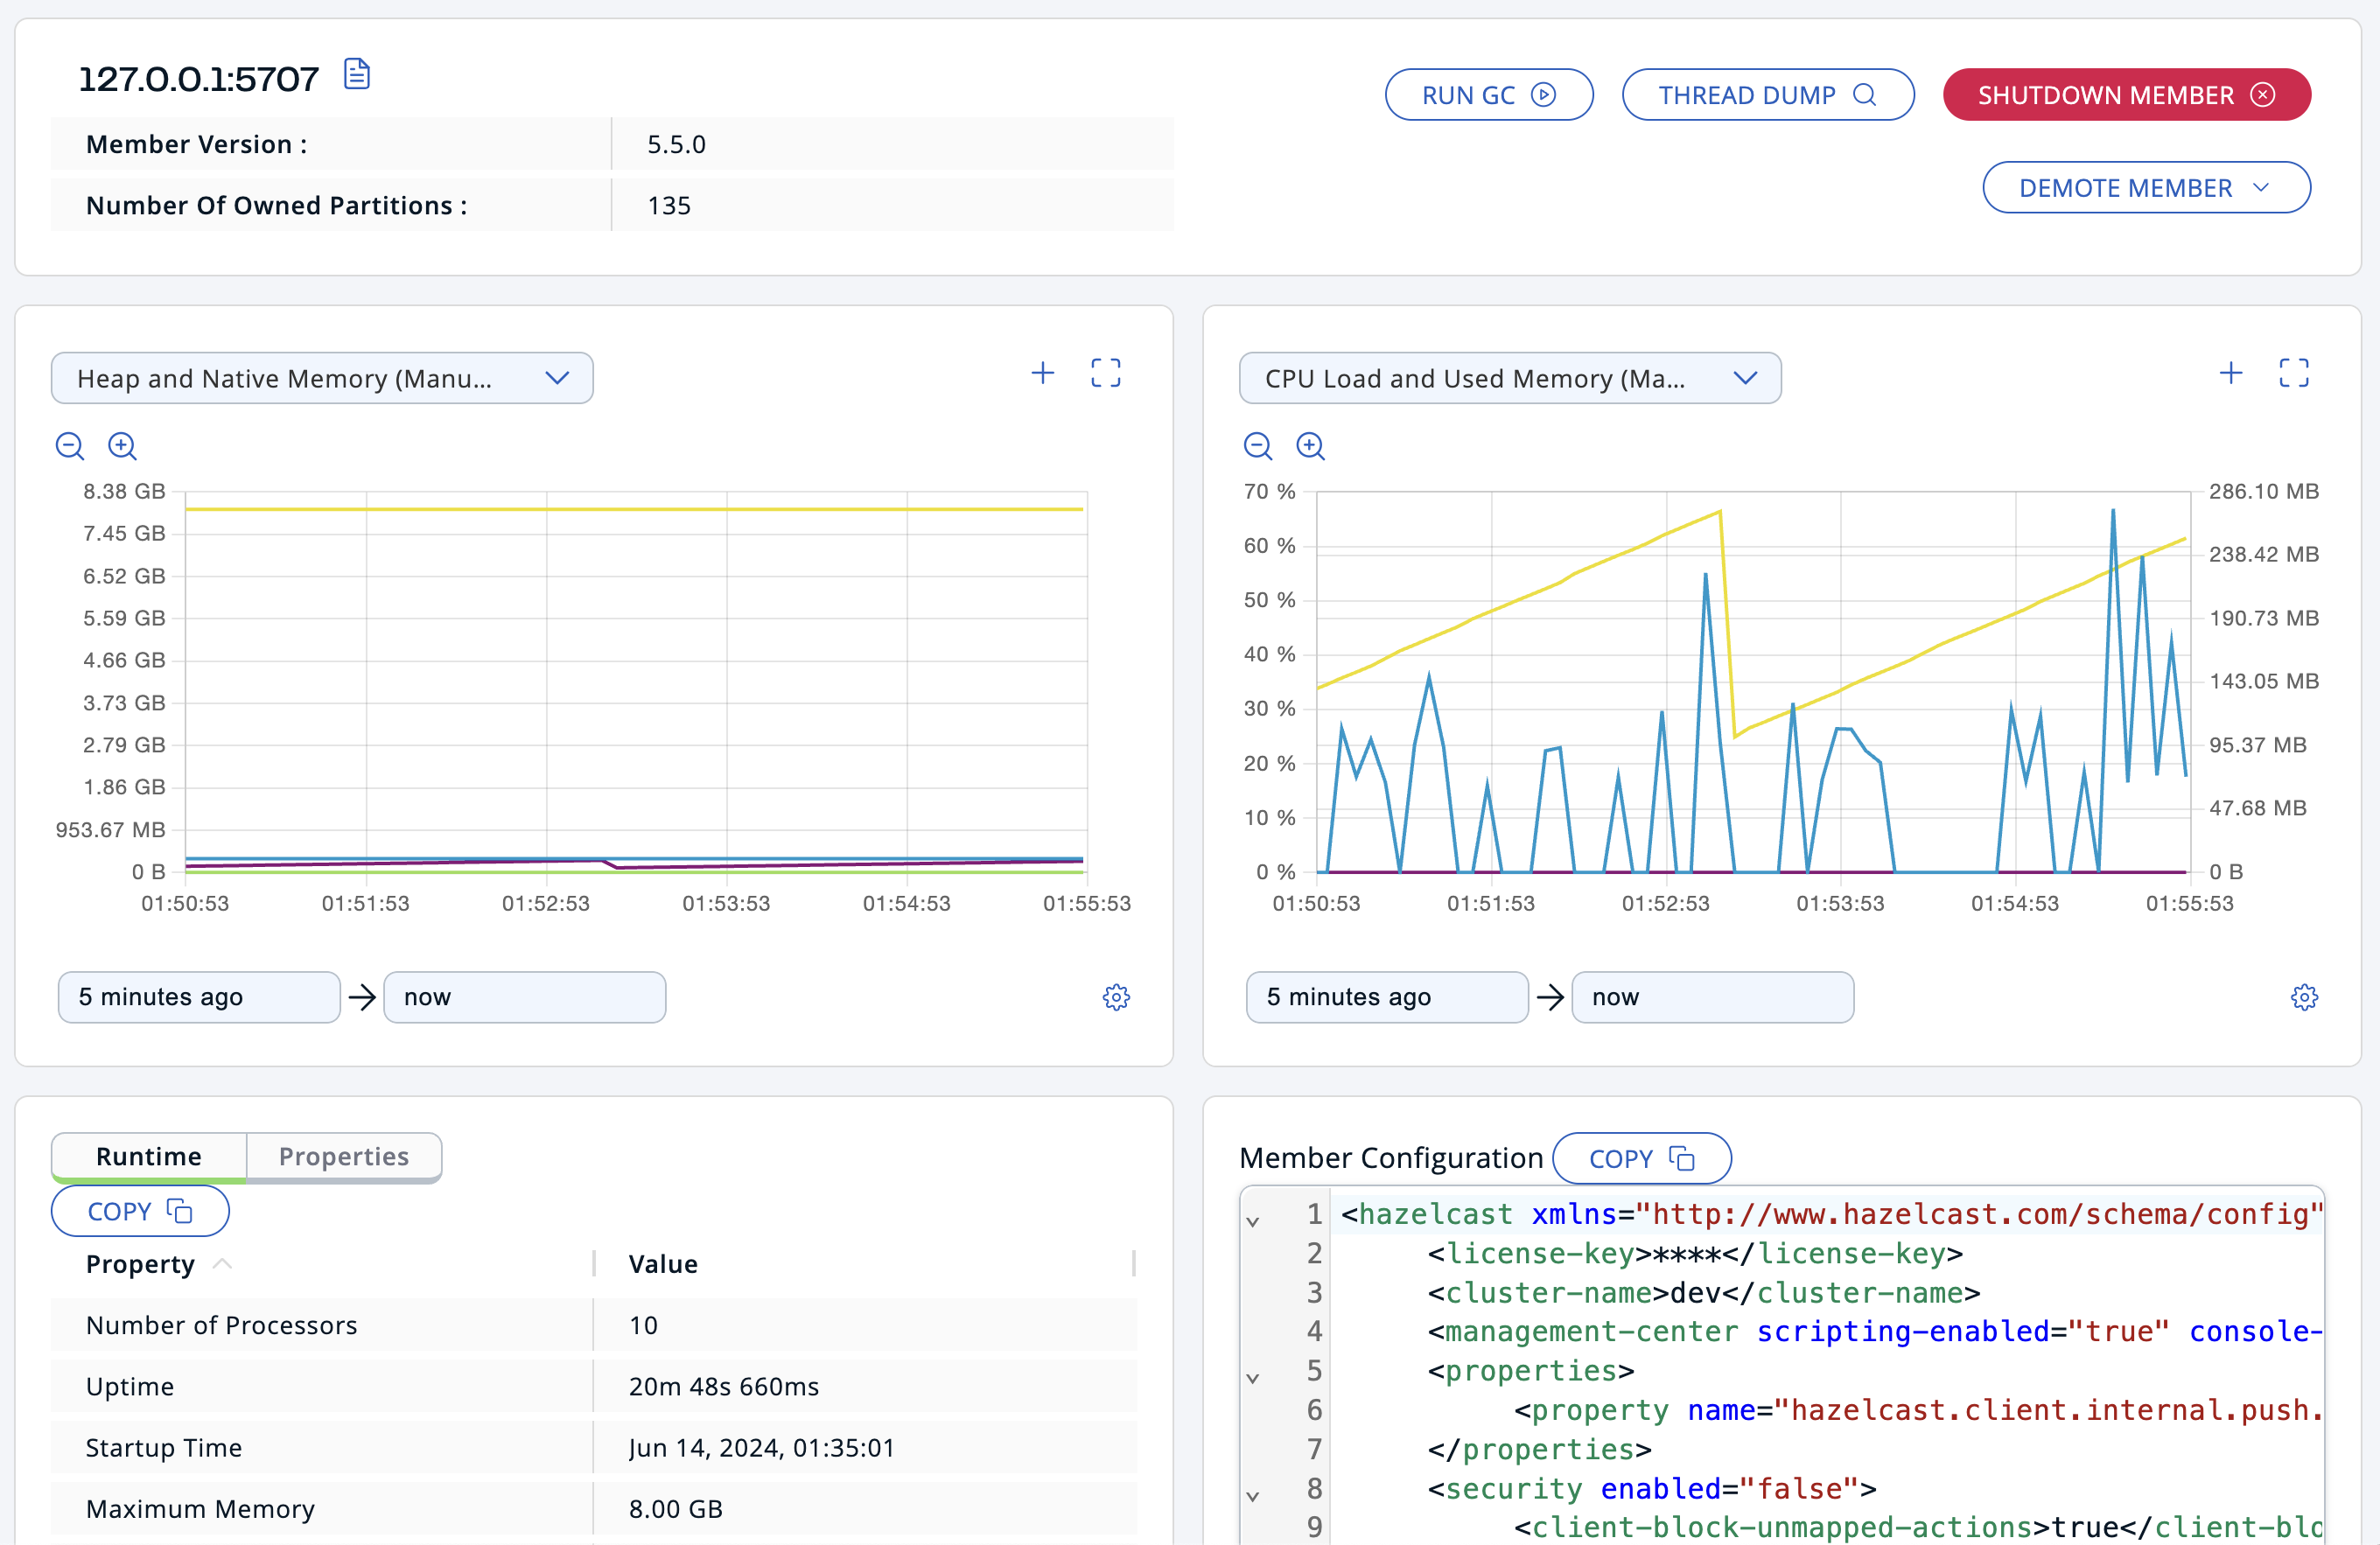2380x1545 pixels.
Task: Expand the Demote Member dropdown button
Action: (2146, 188)
